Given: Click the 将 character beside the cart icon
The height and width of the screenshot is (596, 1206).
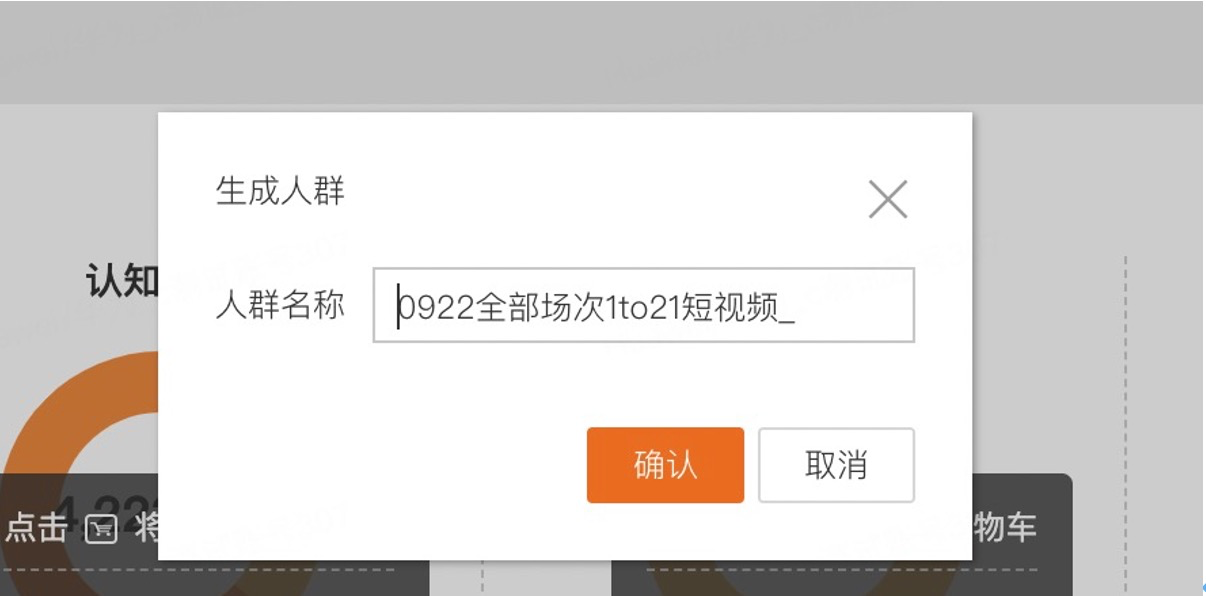Looking at the screenshot, I should 146,528.
